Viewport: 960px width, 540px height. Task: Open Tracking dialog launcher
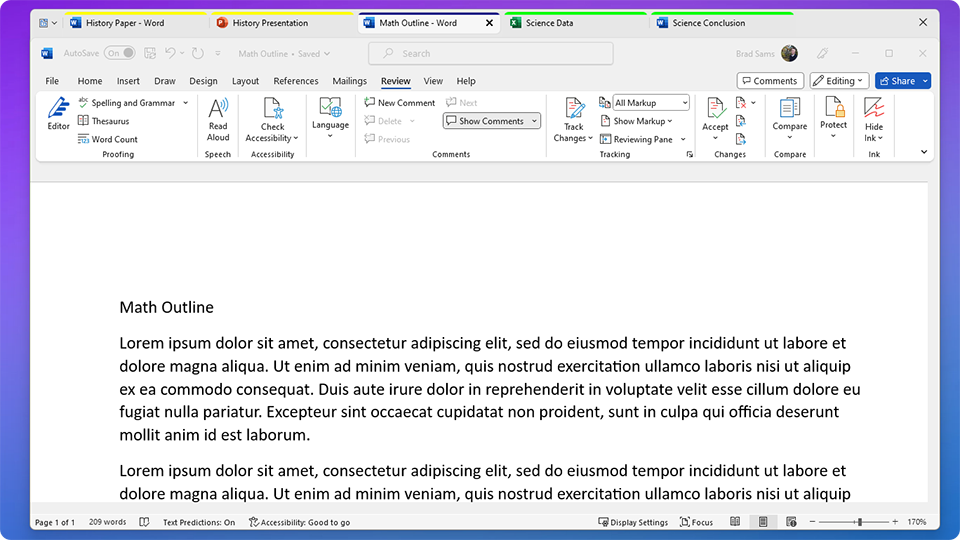tap(690, 154)
